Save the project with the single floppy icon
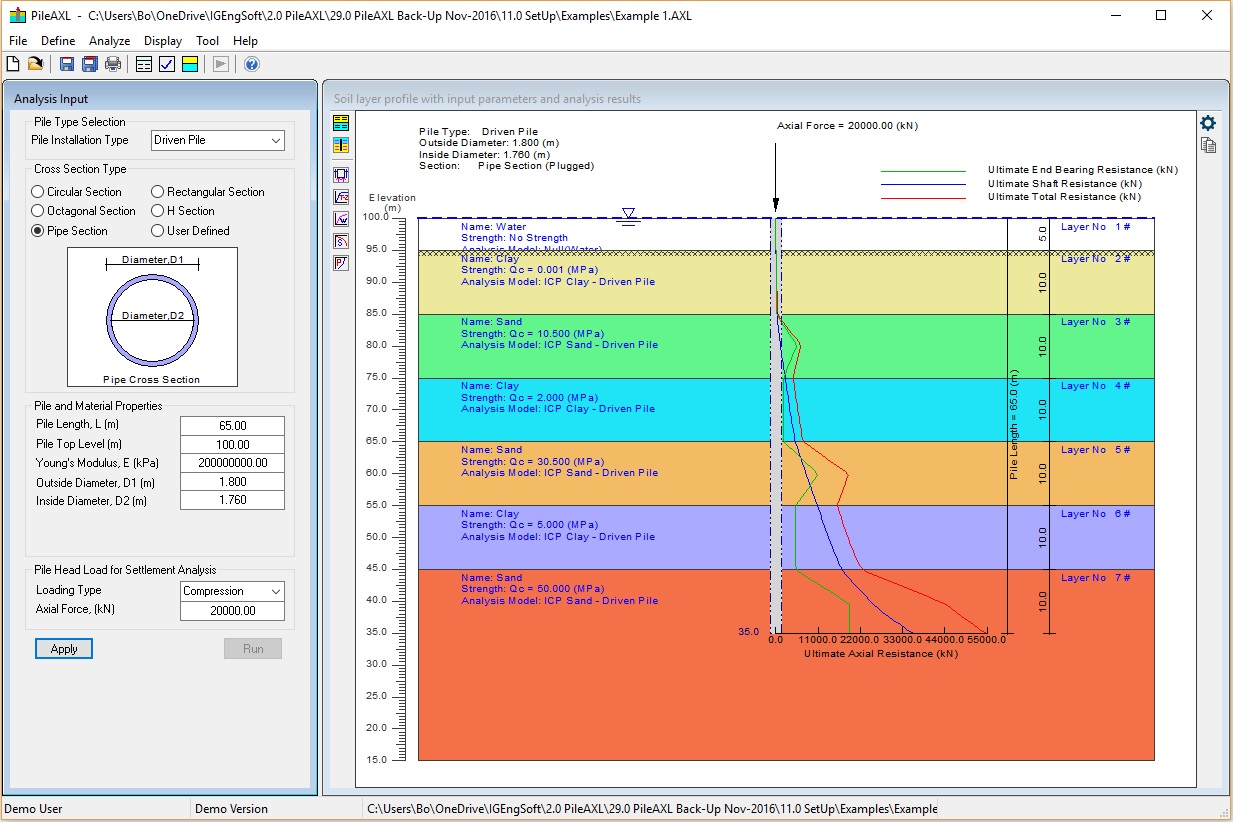The image size is (1233, 822). [x=67, y=64]
